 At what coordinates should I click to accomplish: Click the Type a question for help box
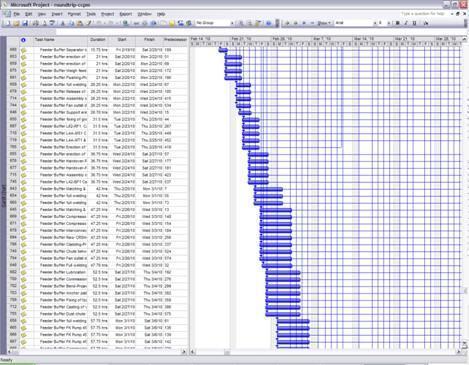point(423,14)
